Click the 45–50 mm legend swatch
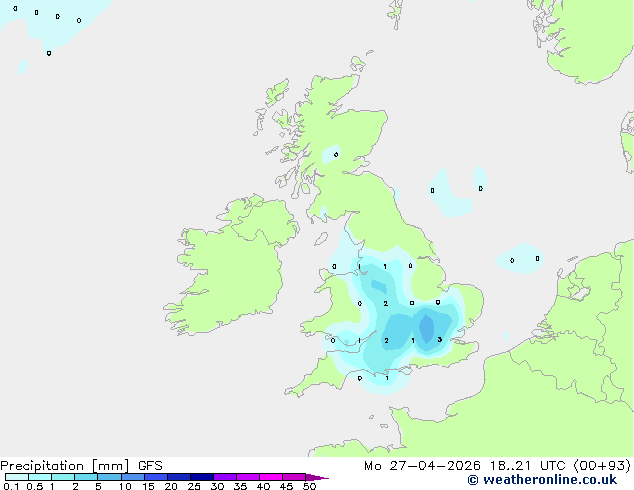634x490 pixels. (x=294, y=477)
